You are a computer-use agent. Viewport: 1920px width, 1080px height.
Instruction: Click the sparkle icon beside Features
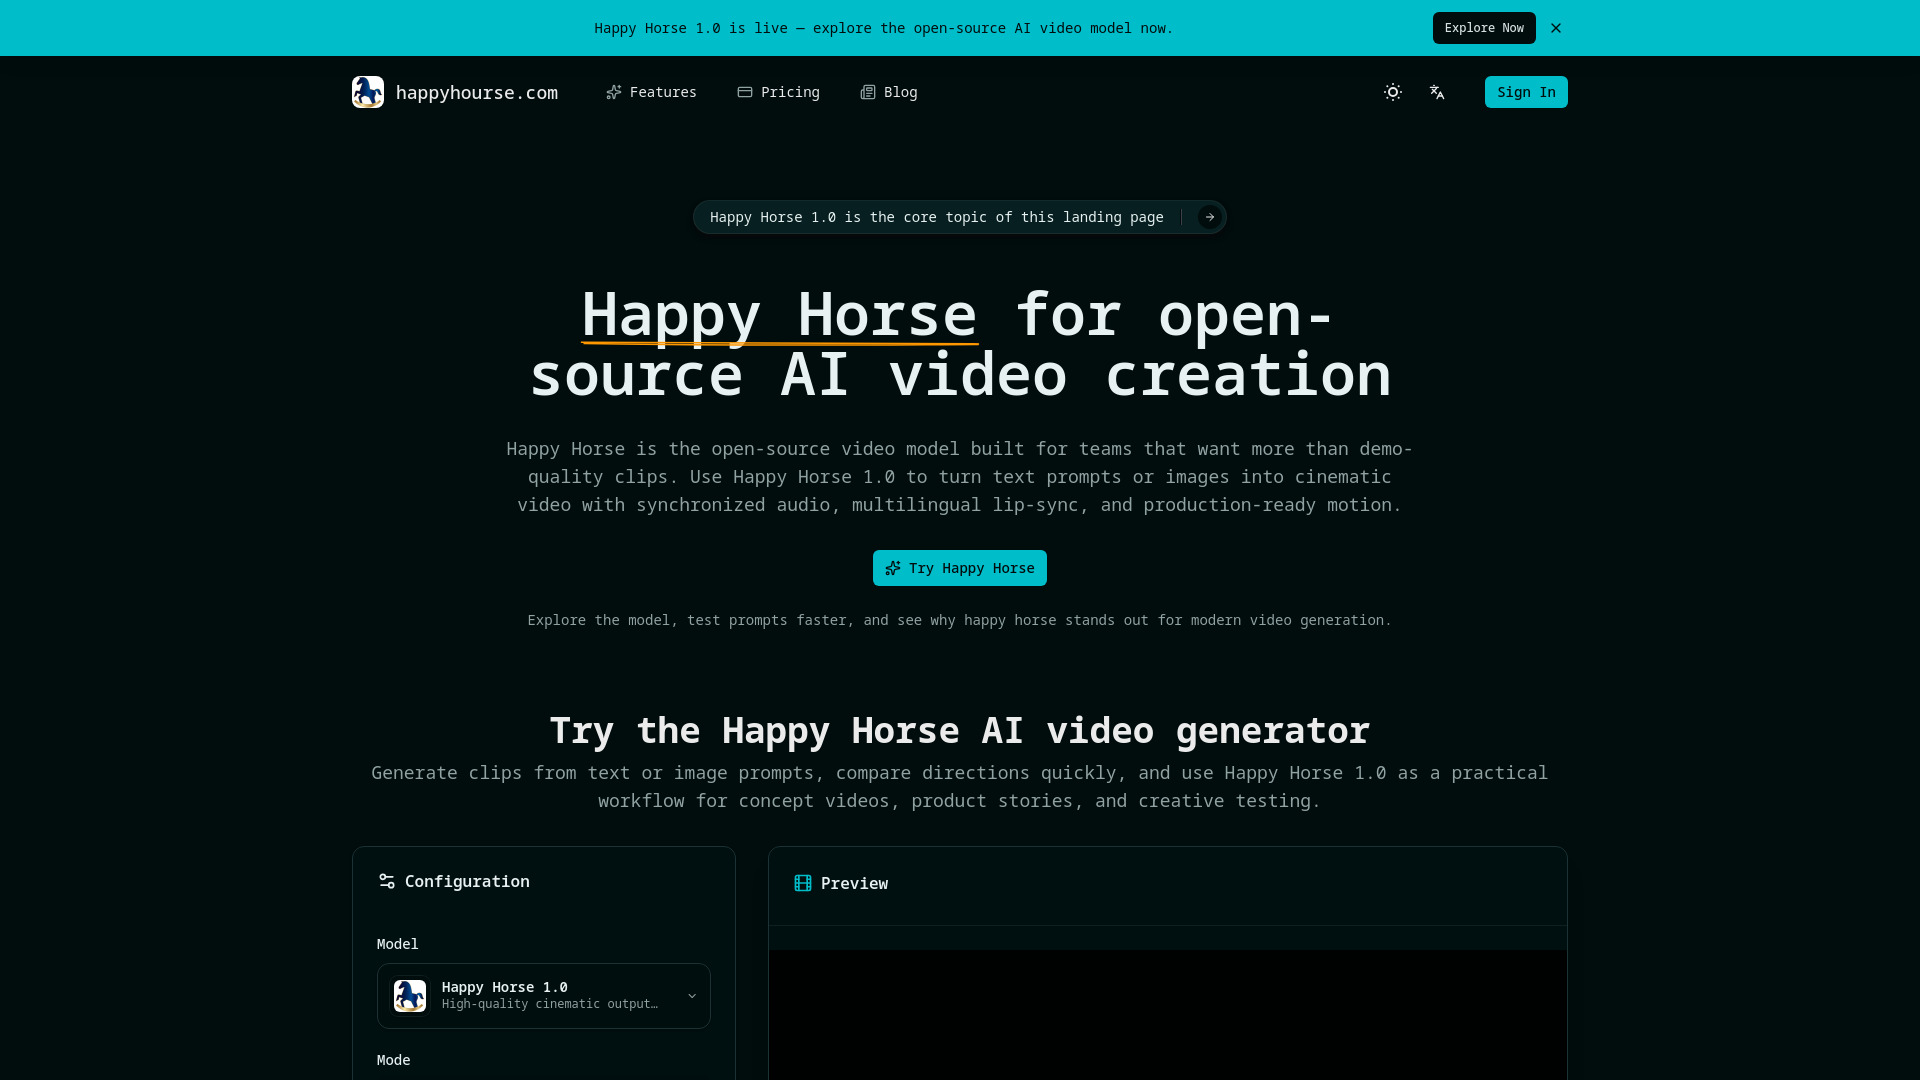tap(614, 92)
